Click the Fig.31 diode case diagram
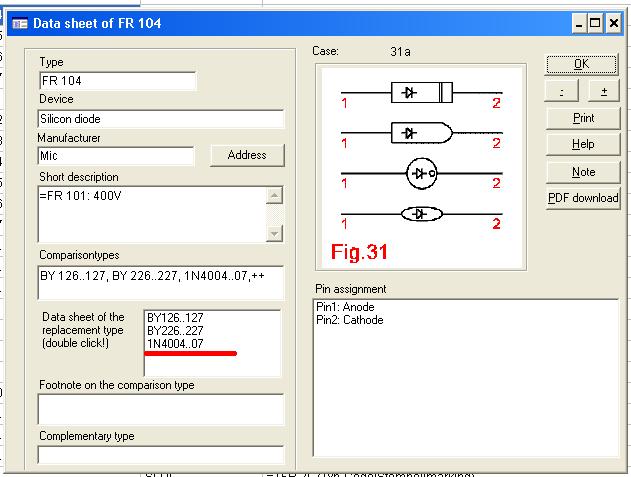This screenshot has height=477, width=631. tap(421, 169)
